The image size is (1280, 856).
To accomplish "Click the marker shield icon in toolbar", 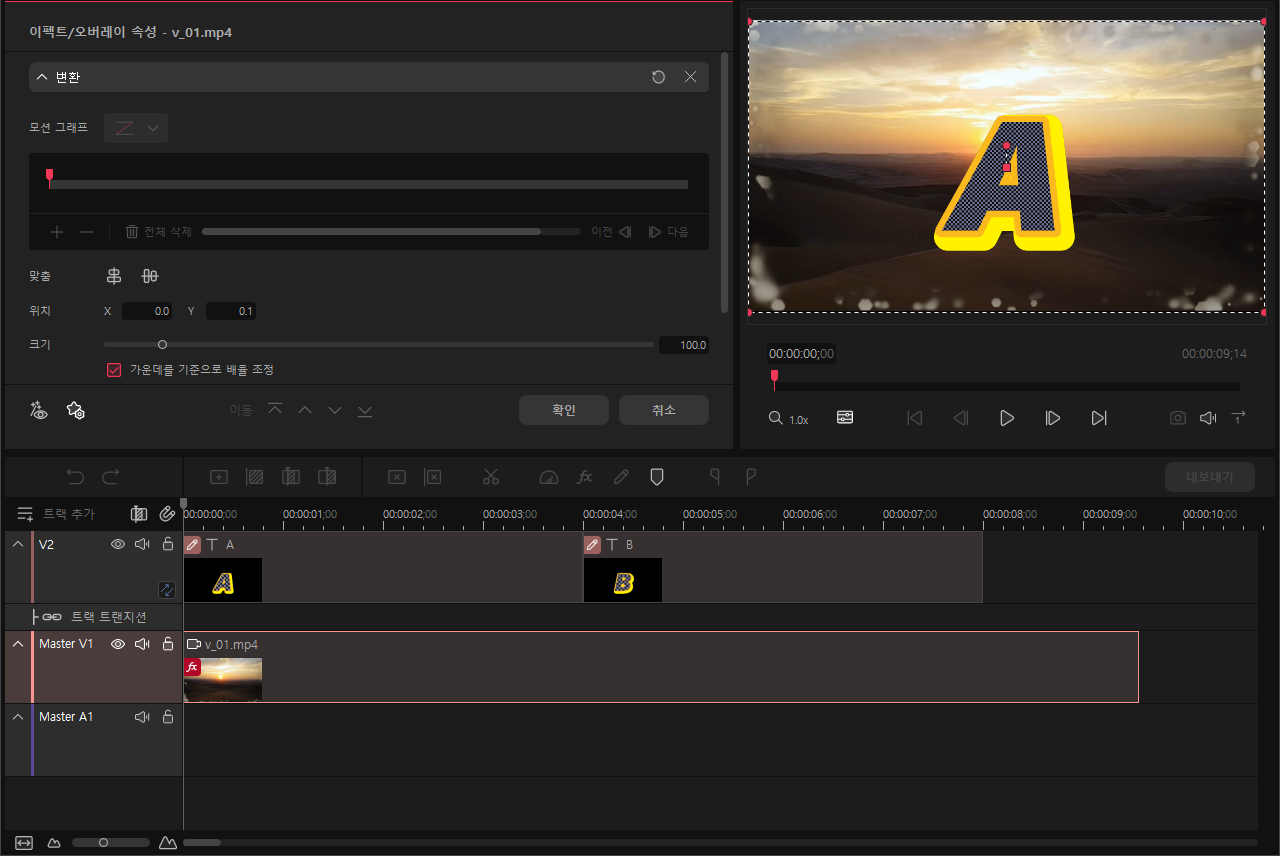I will 657,477.
